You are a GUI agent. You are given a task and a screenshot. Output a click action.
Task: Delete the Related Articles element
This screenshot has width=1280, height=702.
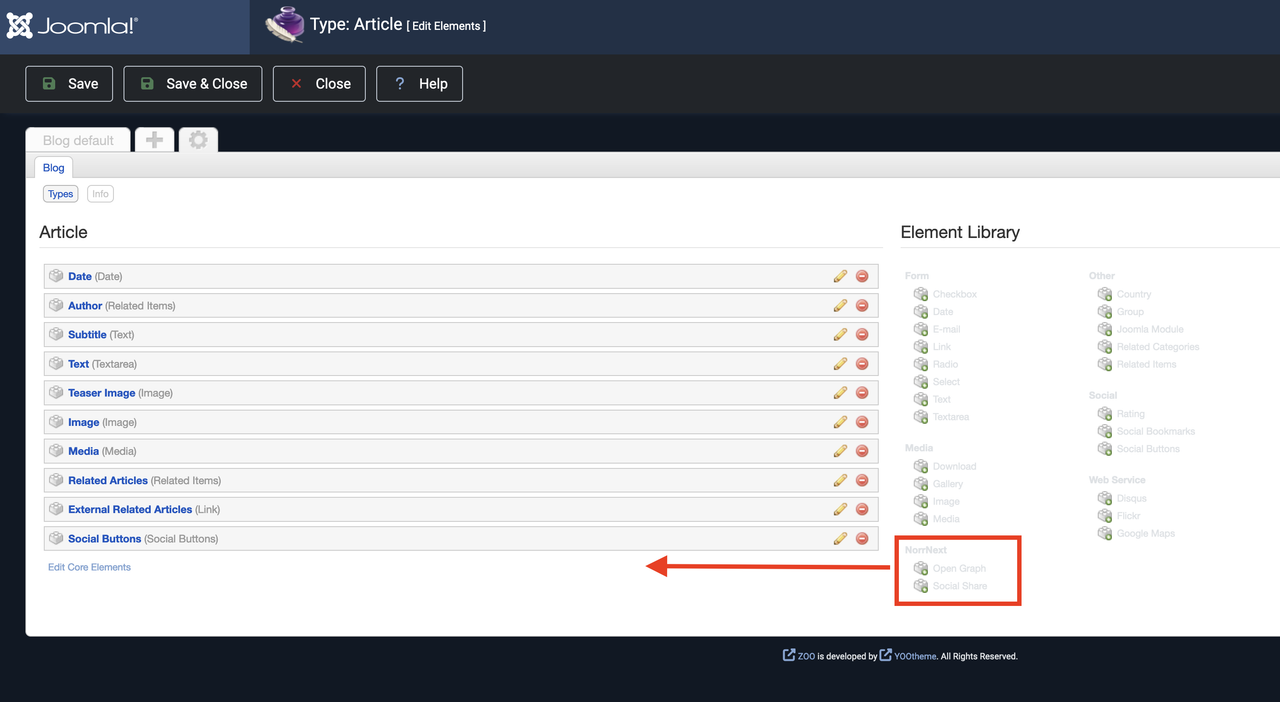click(862, 480)
